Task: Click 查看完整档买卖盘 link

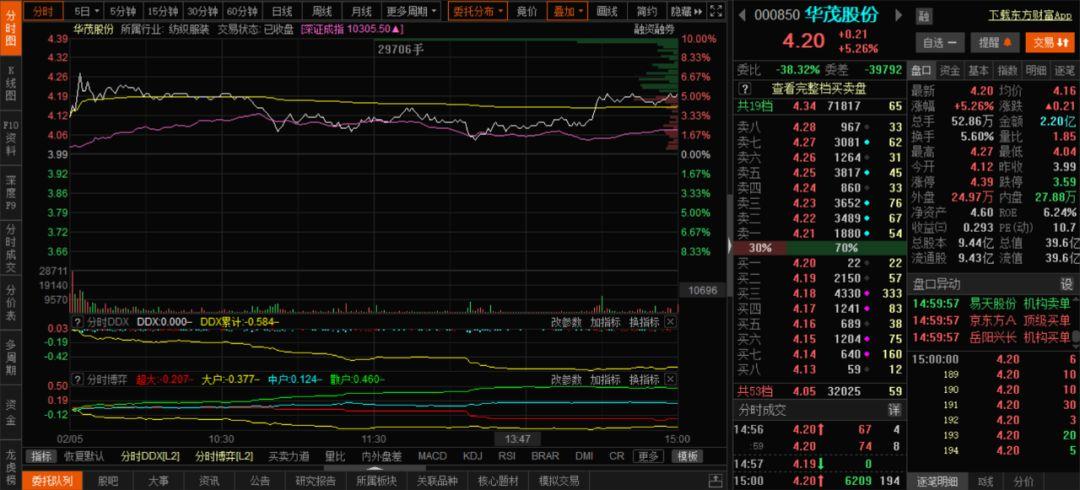Action: point(819,88)
